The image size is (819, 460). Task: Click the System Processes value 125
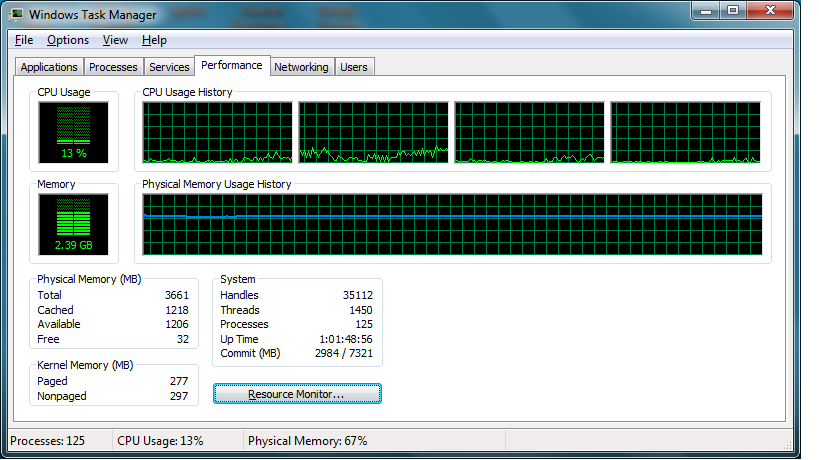point(364,324)
